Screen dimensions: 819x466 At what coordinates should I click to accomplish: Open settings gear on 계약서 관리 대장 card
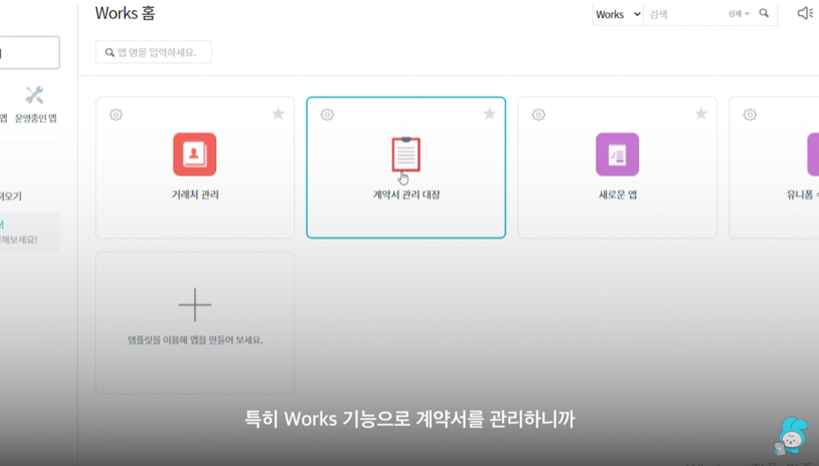point(327,114)
